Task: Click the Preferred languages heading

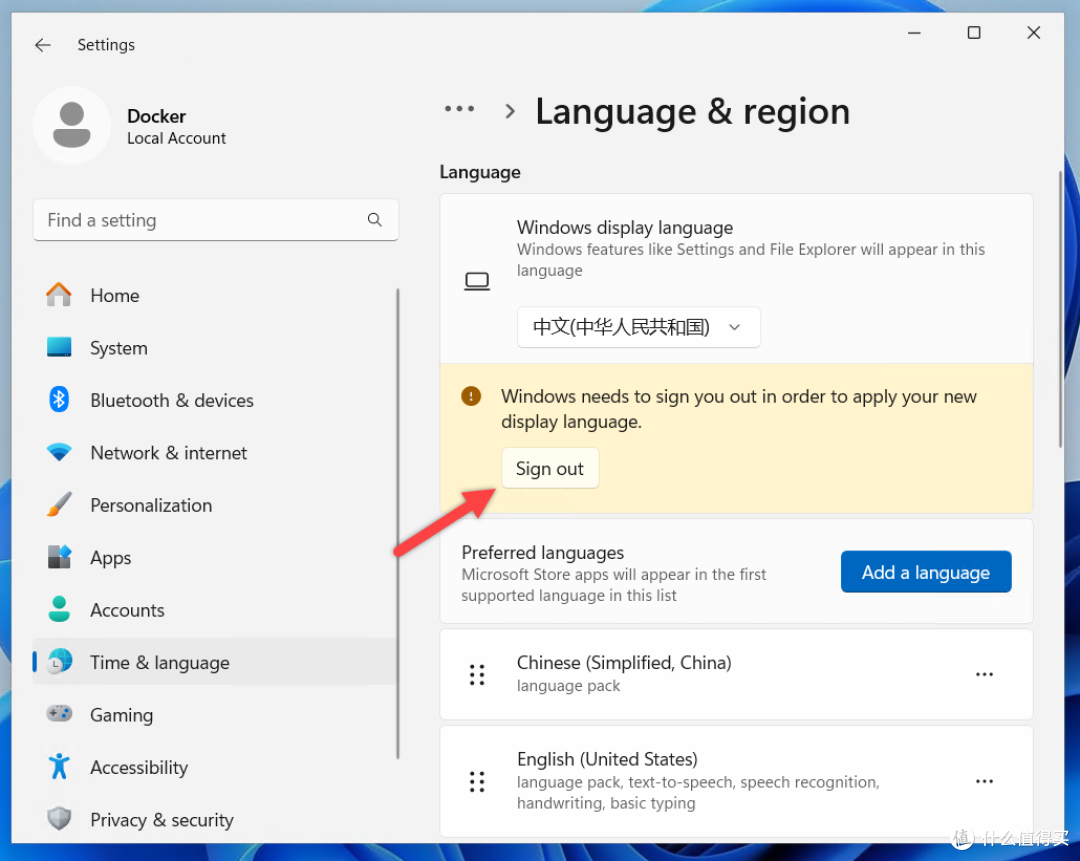Action: coord(543,552)
